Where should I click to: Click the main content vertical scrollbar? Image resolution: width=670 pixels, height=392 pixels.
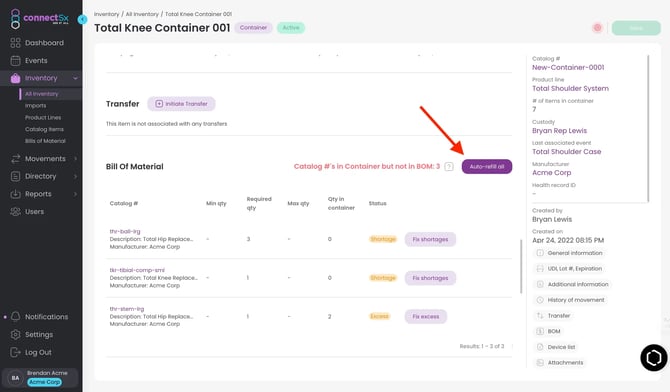520,266
